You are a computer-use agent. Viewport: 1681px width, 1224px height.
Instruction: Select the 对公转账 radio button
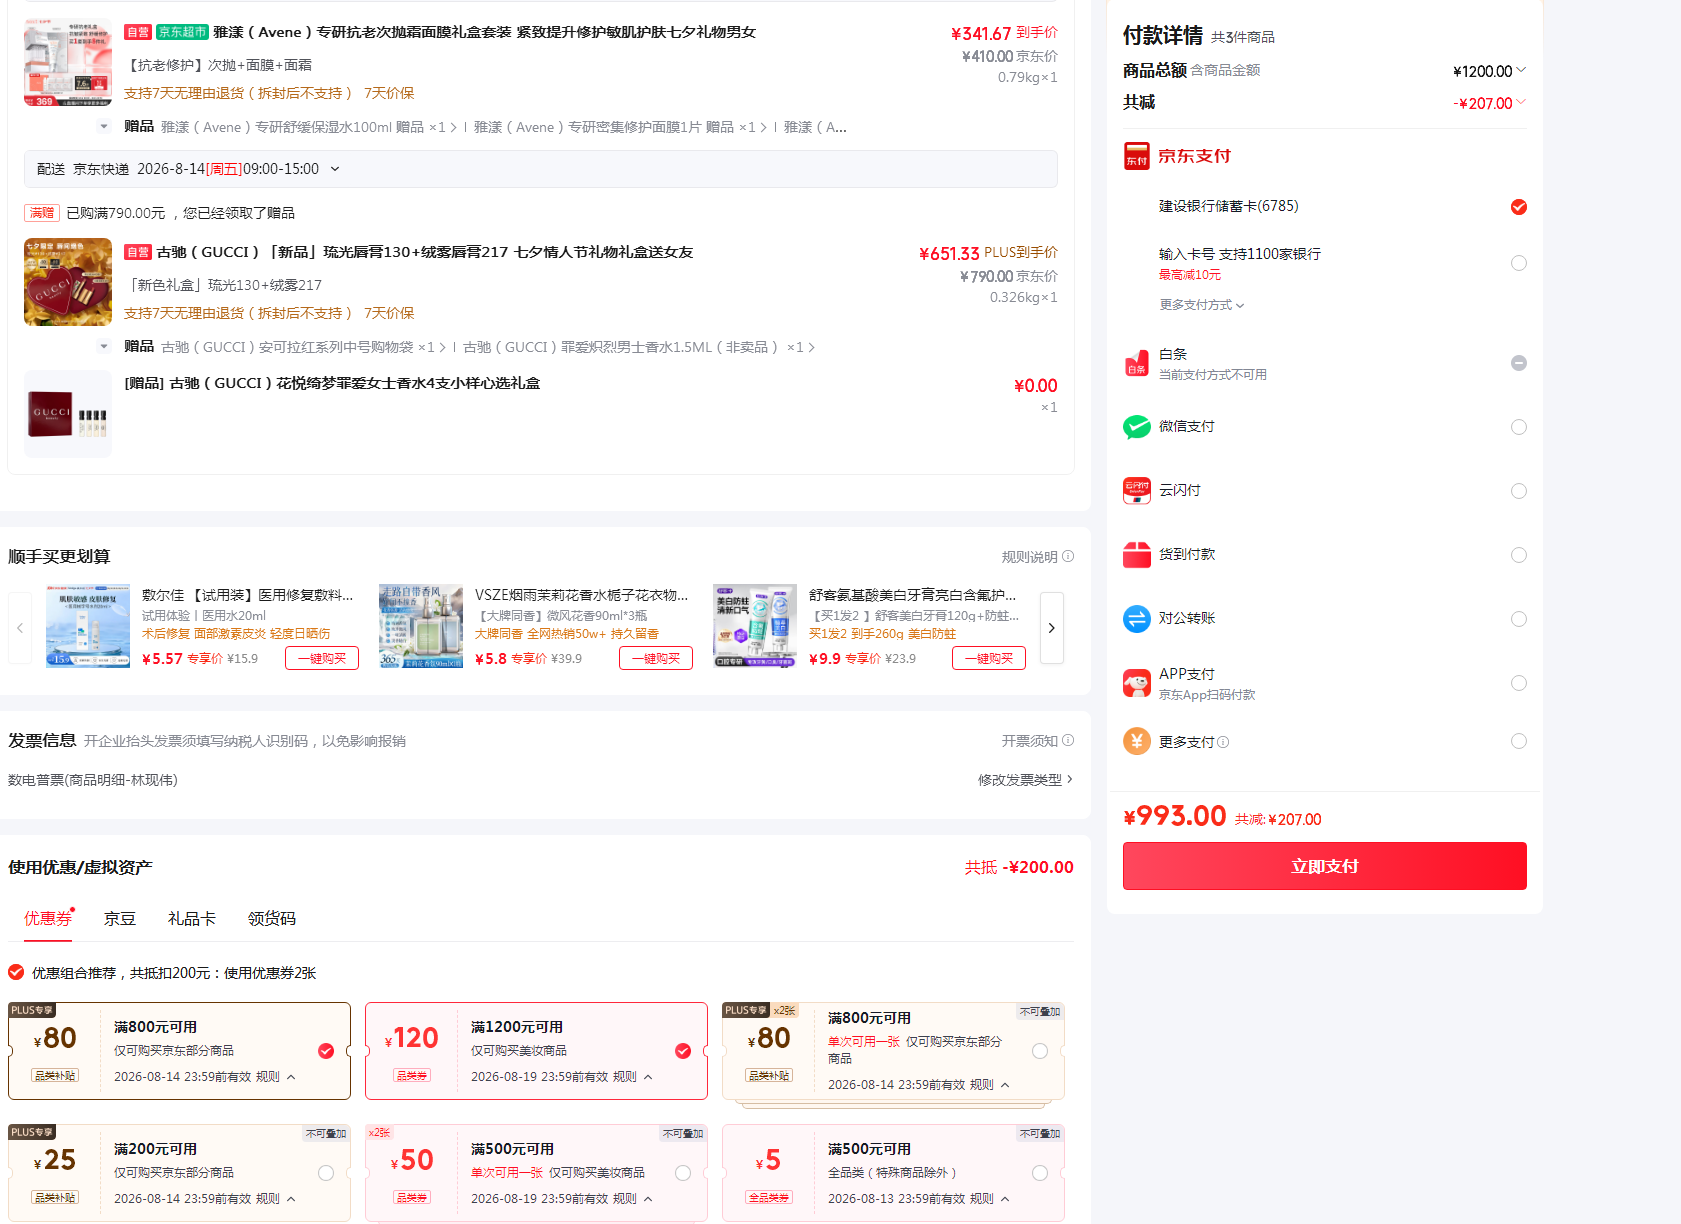coord(1519,619)
